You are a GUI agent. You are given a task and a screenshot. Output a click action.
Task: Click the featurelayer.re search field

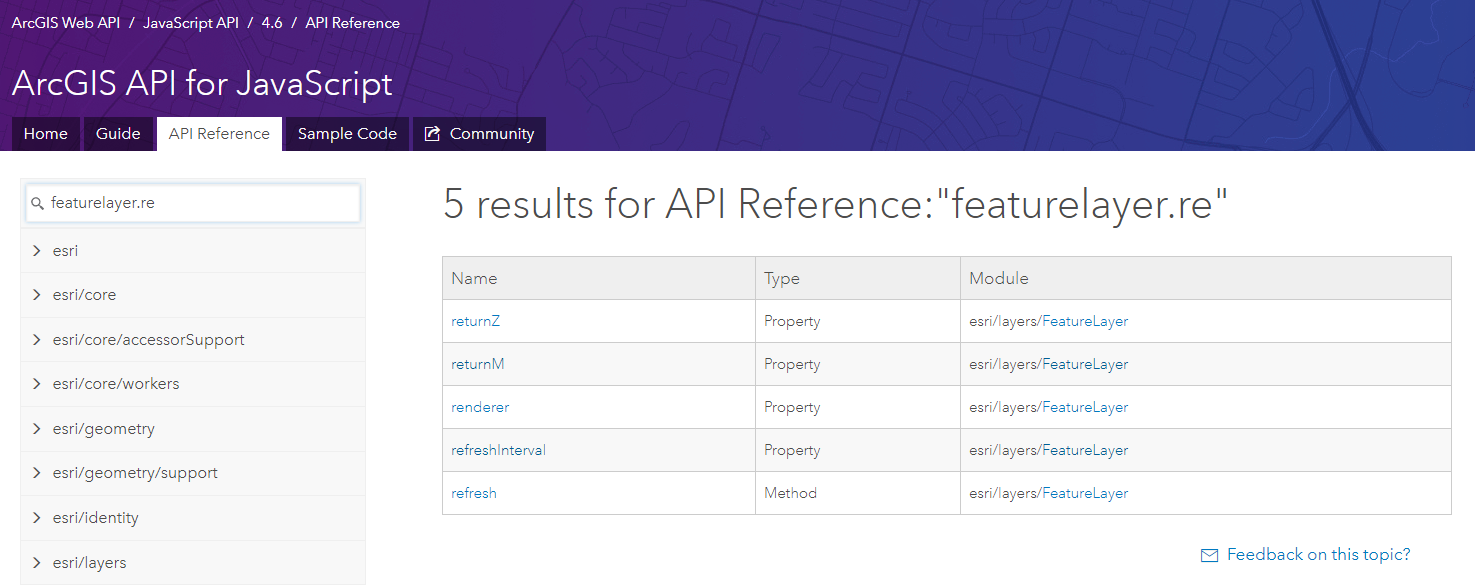[x=200, y=203]
